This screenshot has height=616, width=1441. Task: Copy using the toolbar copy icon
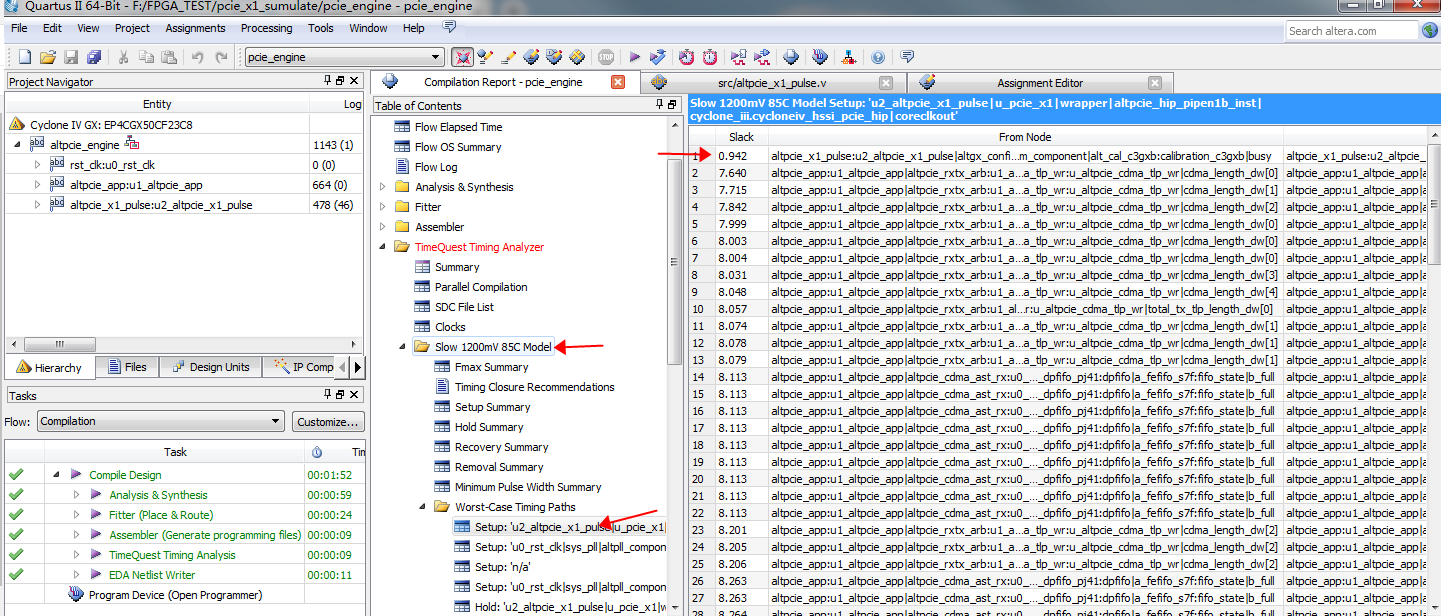click(146, 57)
